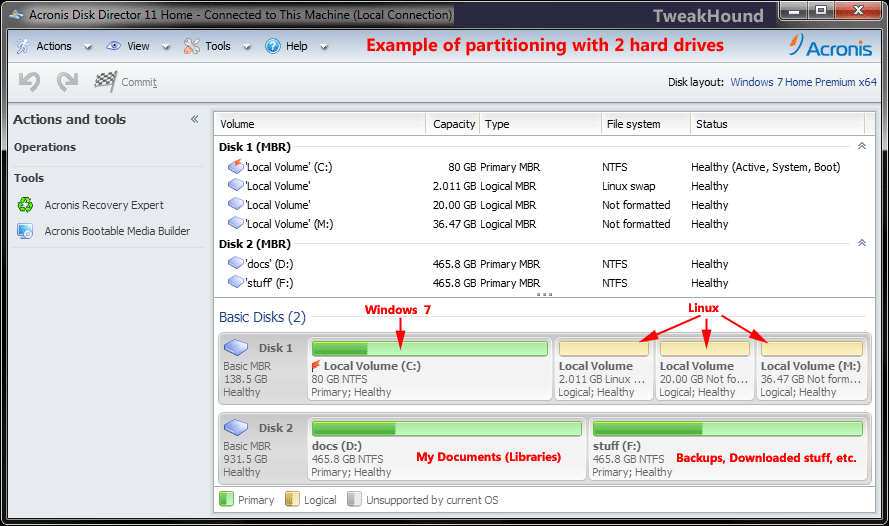Viewport: 889px width, 526px height.
Task: Collapse the Disk 1 (MBR) group
Action: coord(862,146)
